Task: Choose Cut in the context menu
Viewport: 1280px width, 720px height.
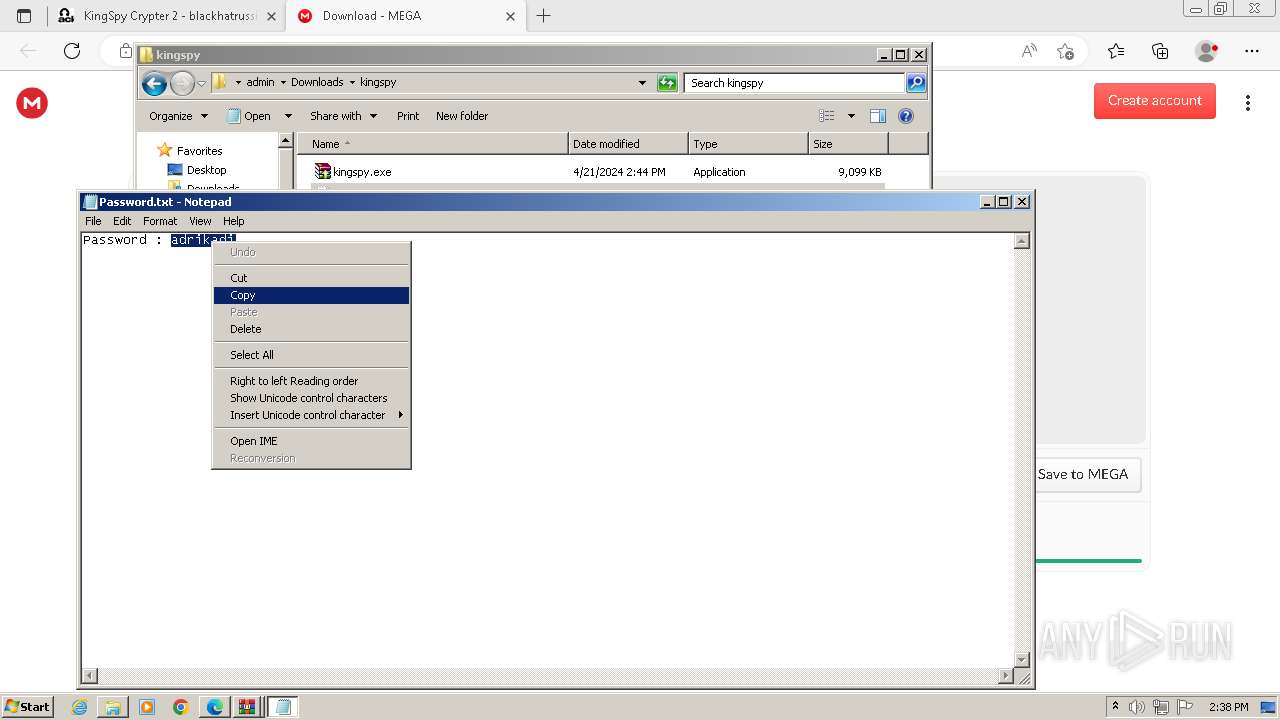Action: tap(311, 278)
